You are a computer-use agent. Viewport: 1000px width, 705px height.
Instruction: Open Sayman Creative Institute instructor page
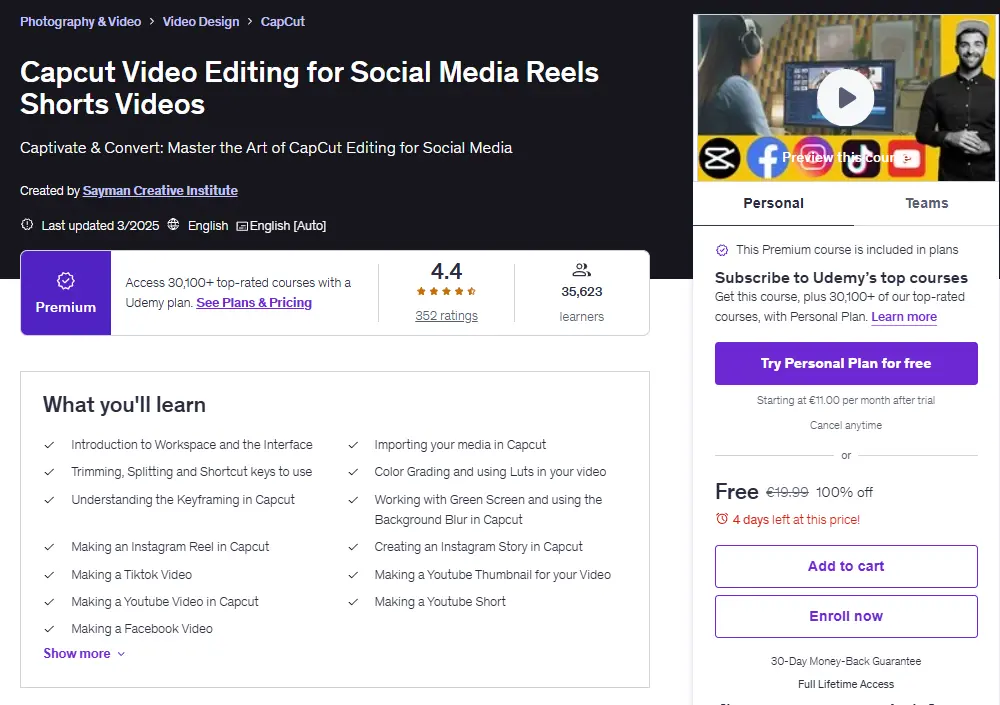click(160, 190)
